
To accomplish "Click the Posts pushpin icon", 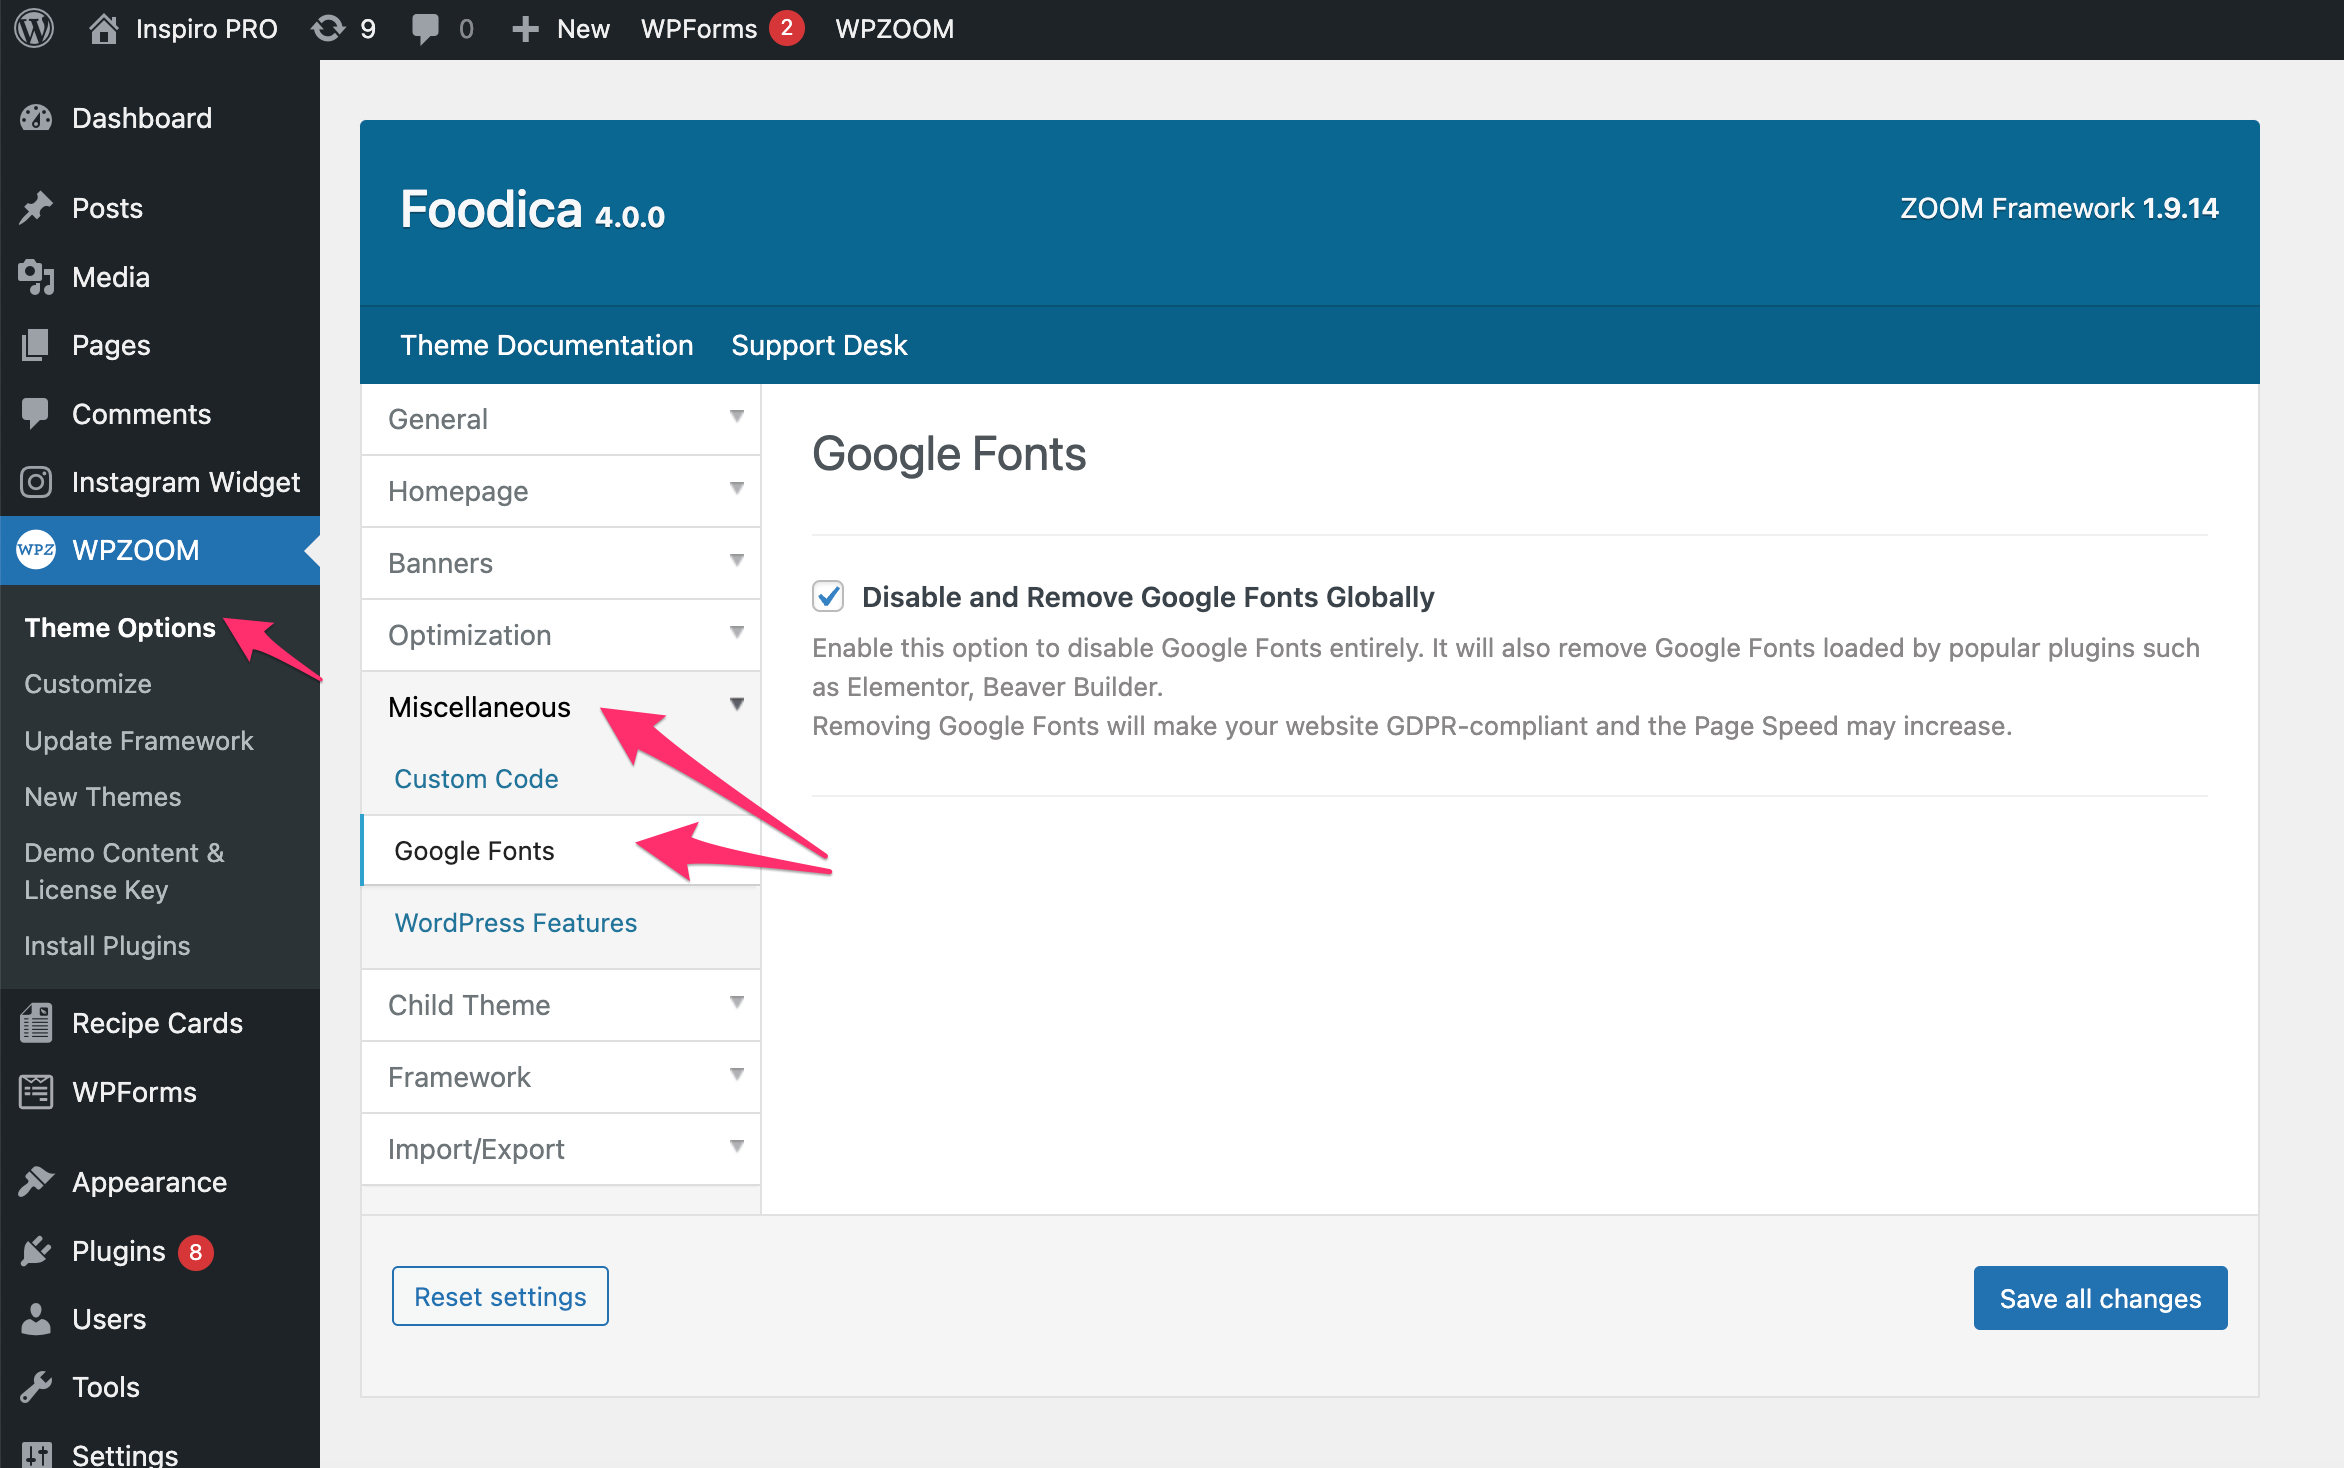I will (36, 208).
